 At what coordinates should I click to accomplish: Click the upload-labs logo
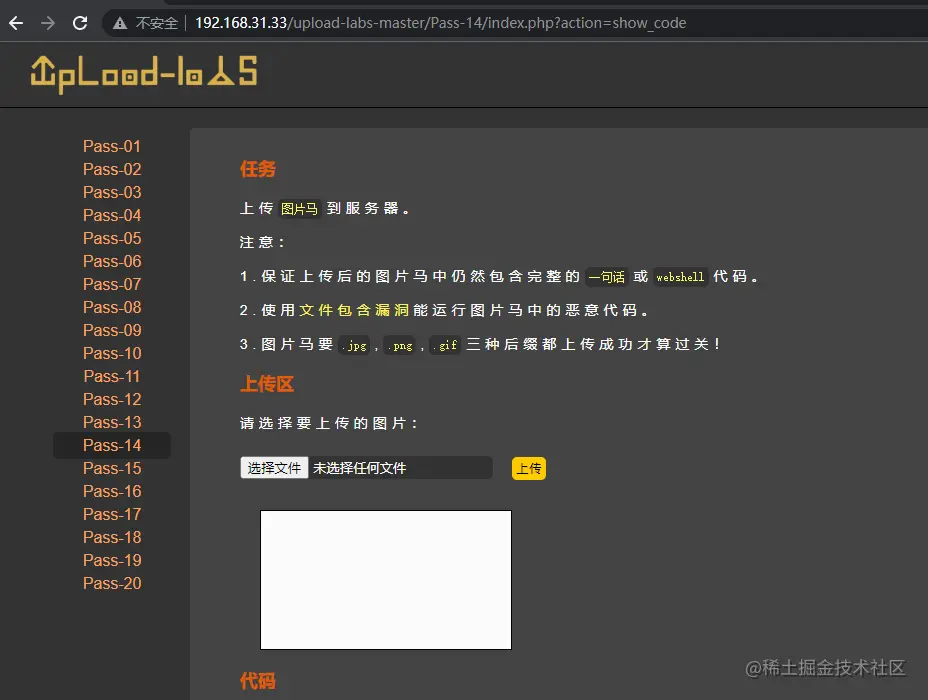pos(144,73)
